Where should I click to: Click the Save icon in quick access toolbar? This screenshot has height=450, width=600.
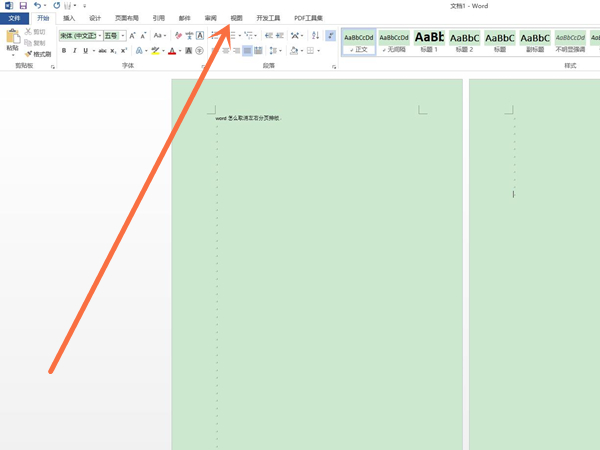point(21,6)
